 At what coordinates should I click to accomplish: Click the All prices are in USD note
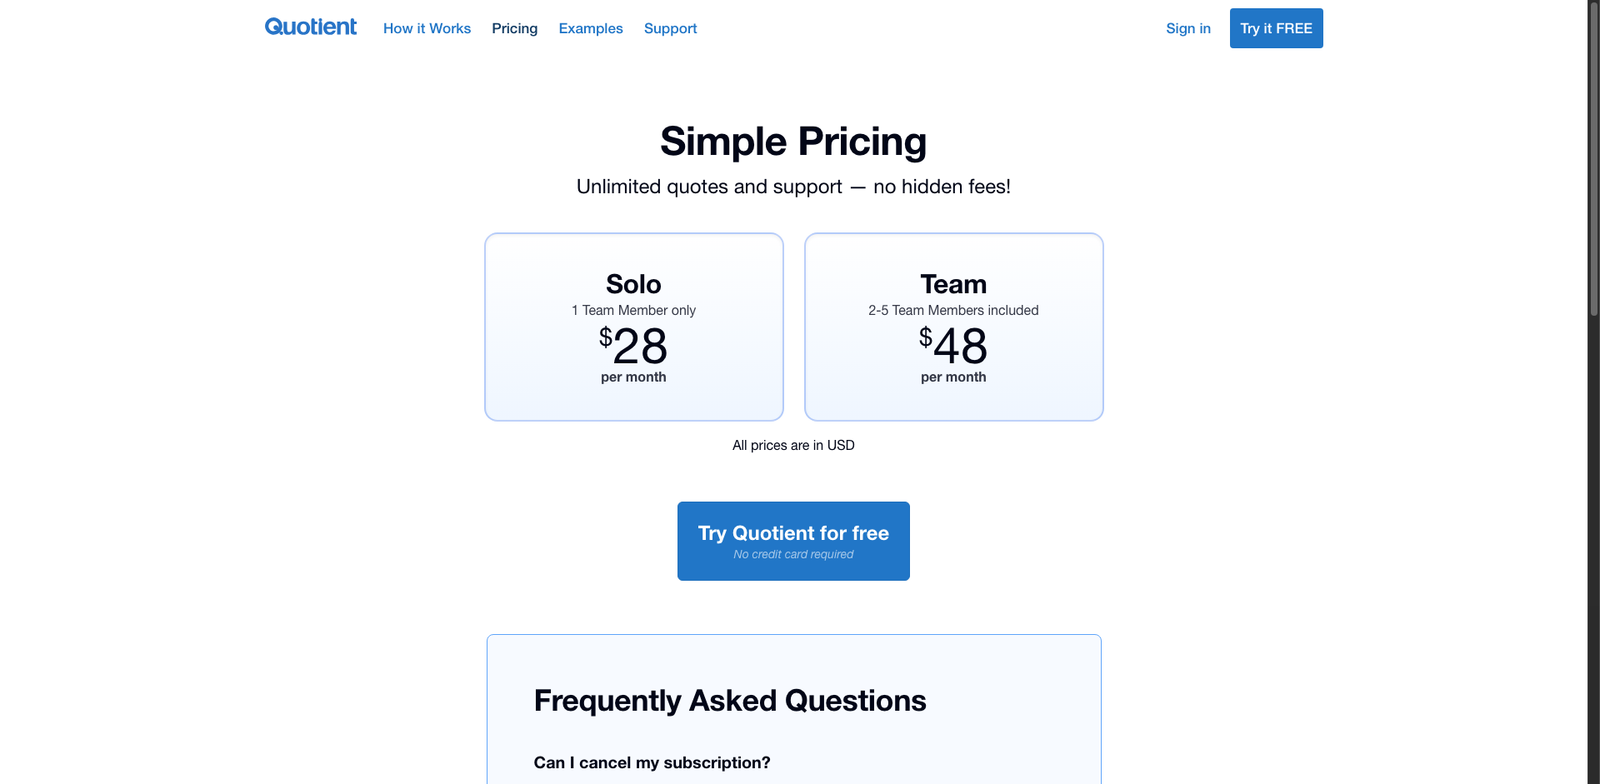point(793,445)
